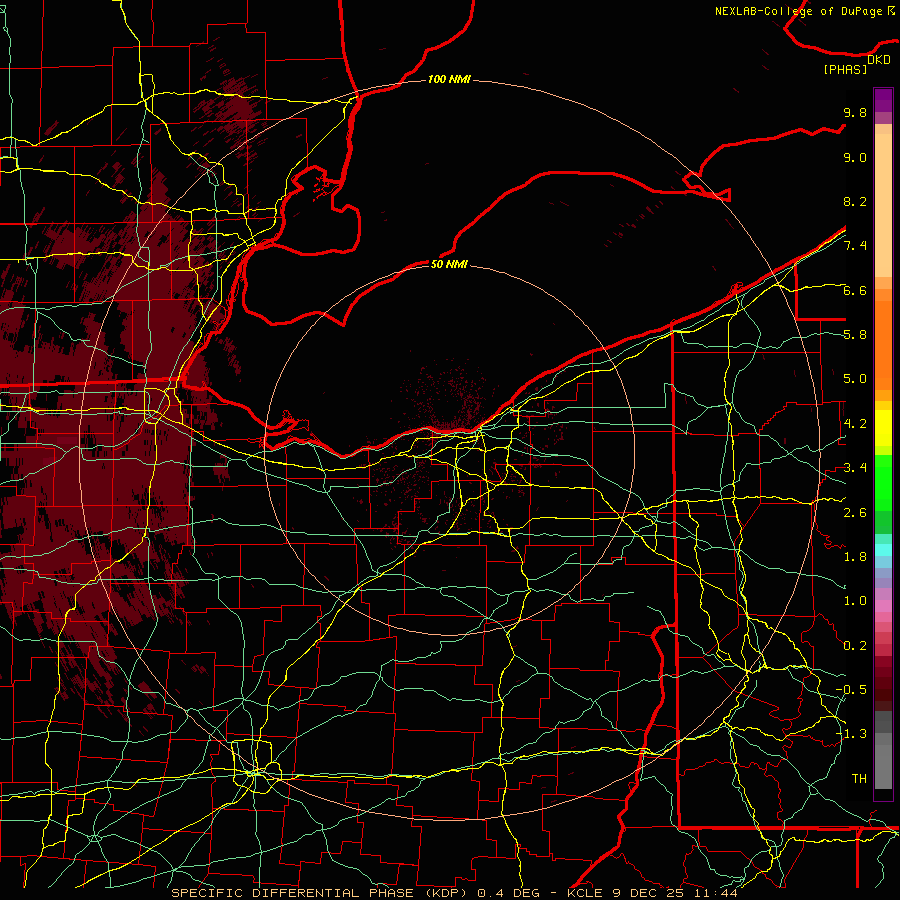Click the bright green band of the color bar
This screenshot has height=900, width=900.
(x=883, y=482)
